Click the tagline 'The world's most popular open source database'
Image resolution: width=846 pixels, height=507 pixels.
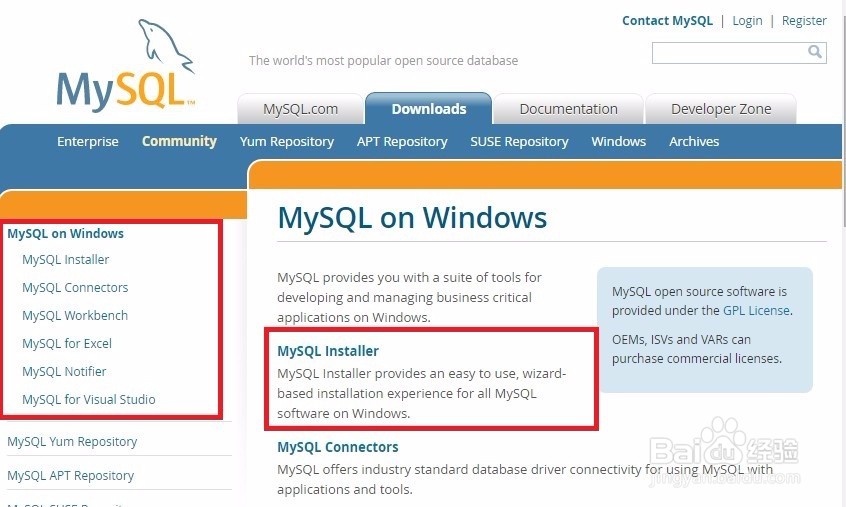pyautogui.click(x=383, y=60)
